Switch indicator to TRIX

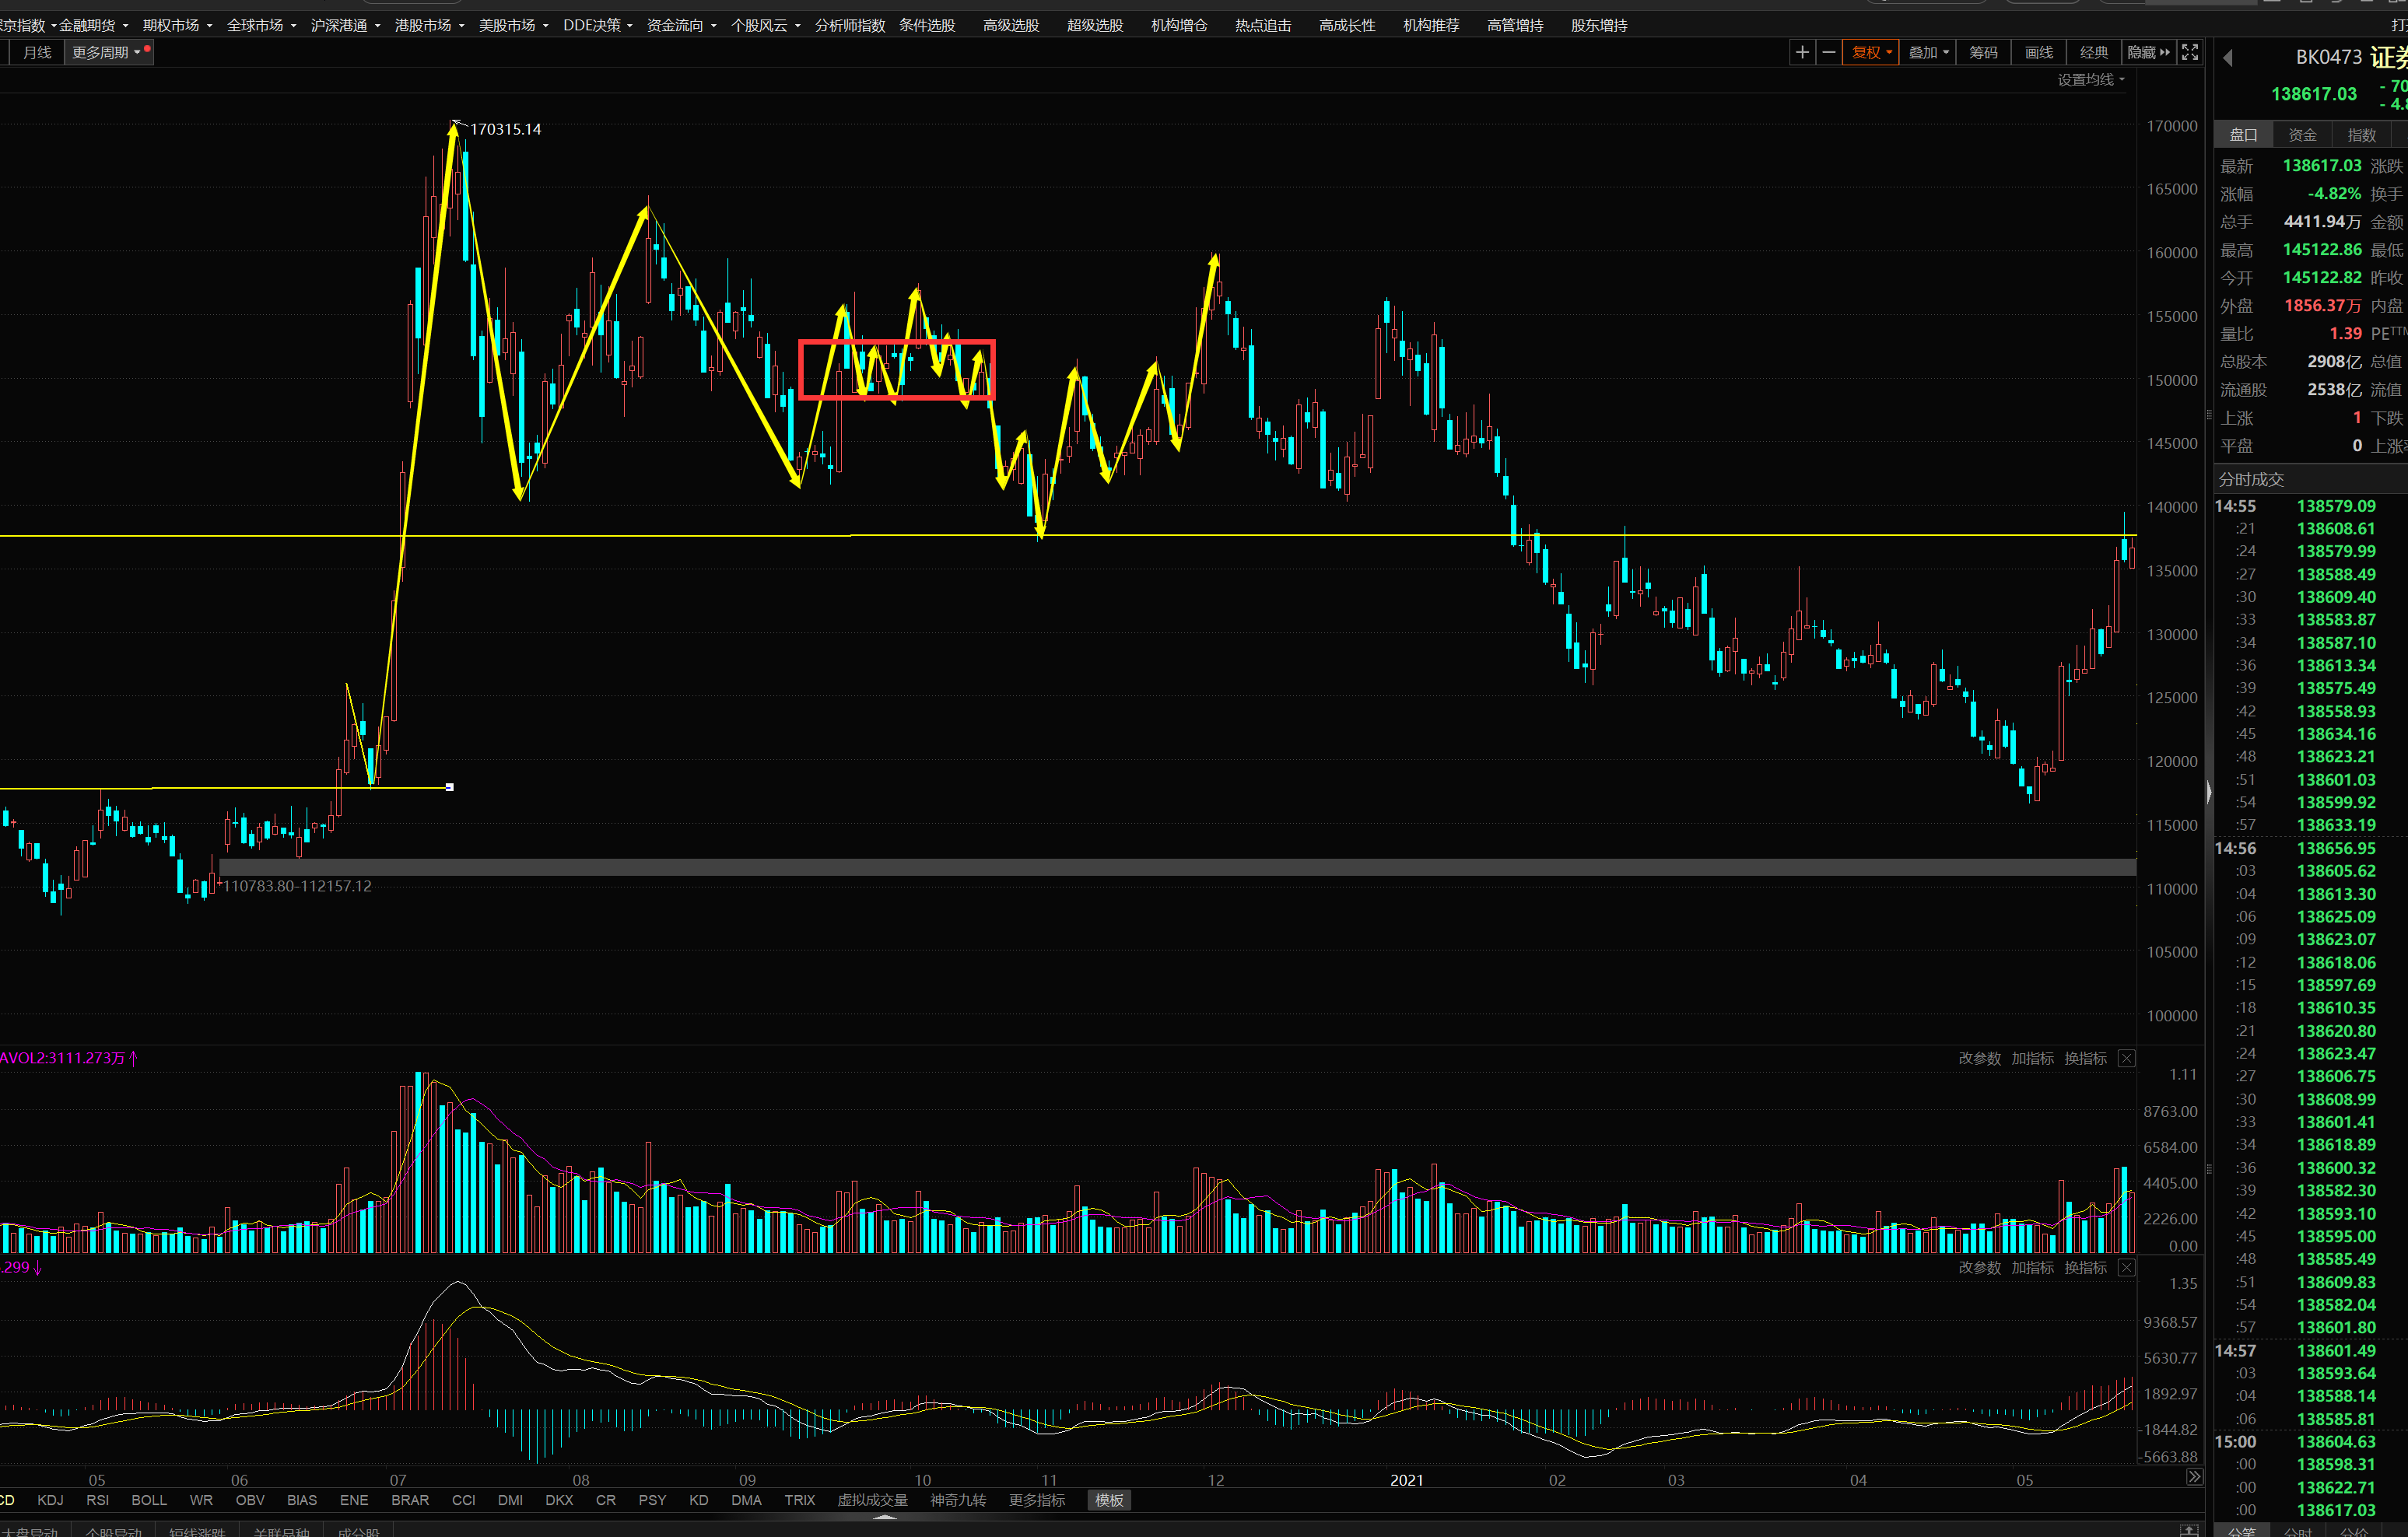coord(799,1500)
